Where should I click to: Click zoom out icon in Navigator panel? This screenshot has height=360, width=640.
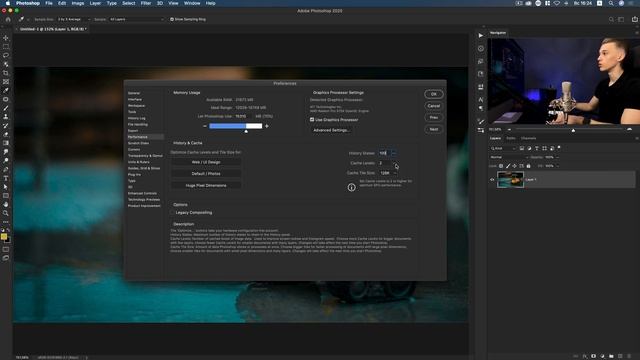tap(509, 129)
